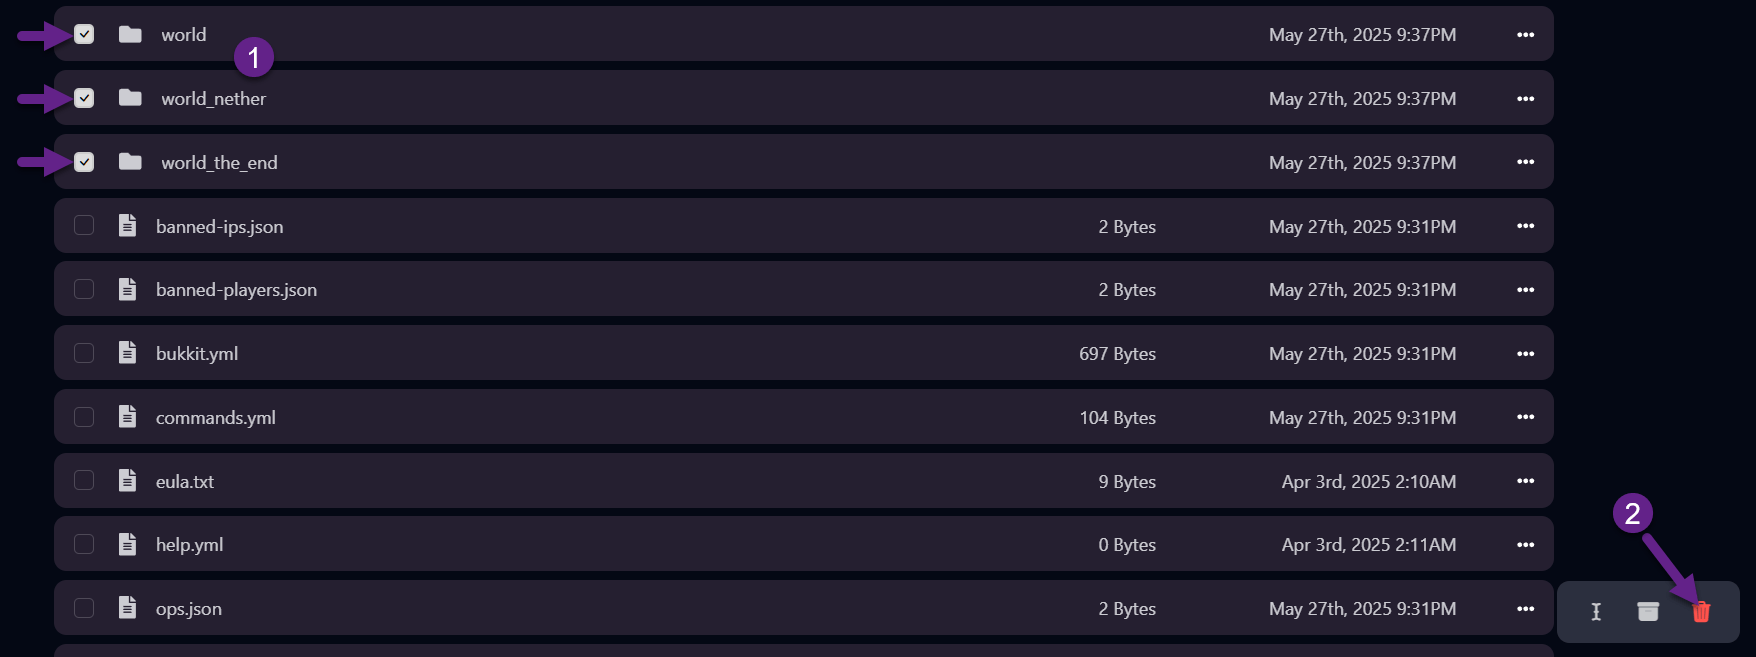Viewport: 1756px width, 657px height.
Task: Select the banned-ips.json checkbox
Action: 84,226
